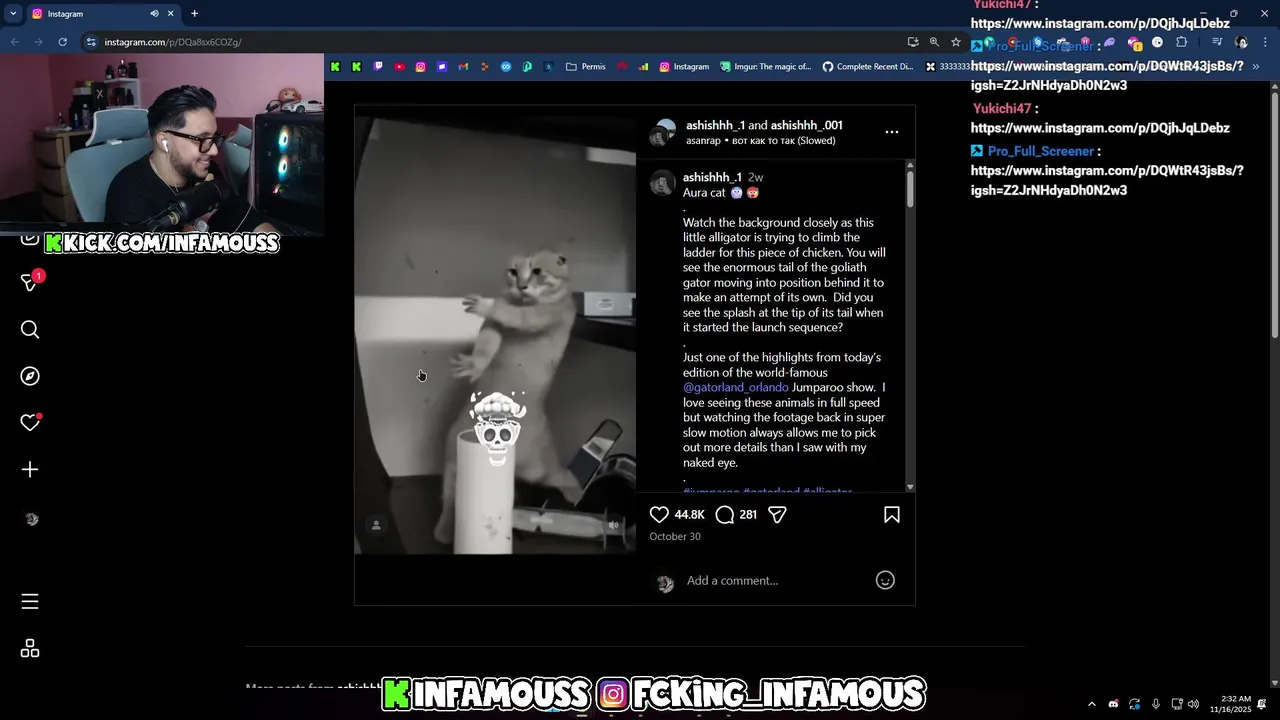Click the caption scrollbar down arrow

coord(910,487)
